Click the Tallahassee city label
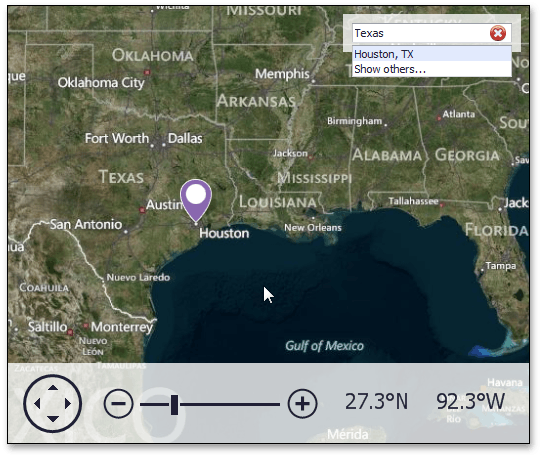543x459 pixels. [413, 201]
